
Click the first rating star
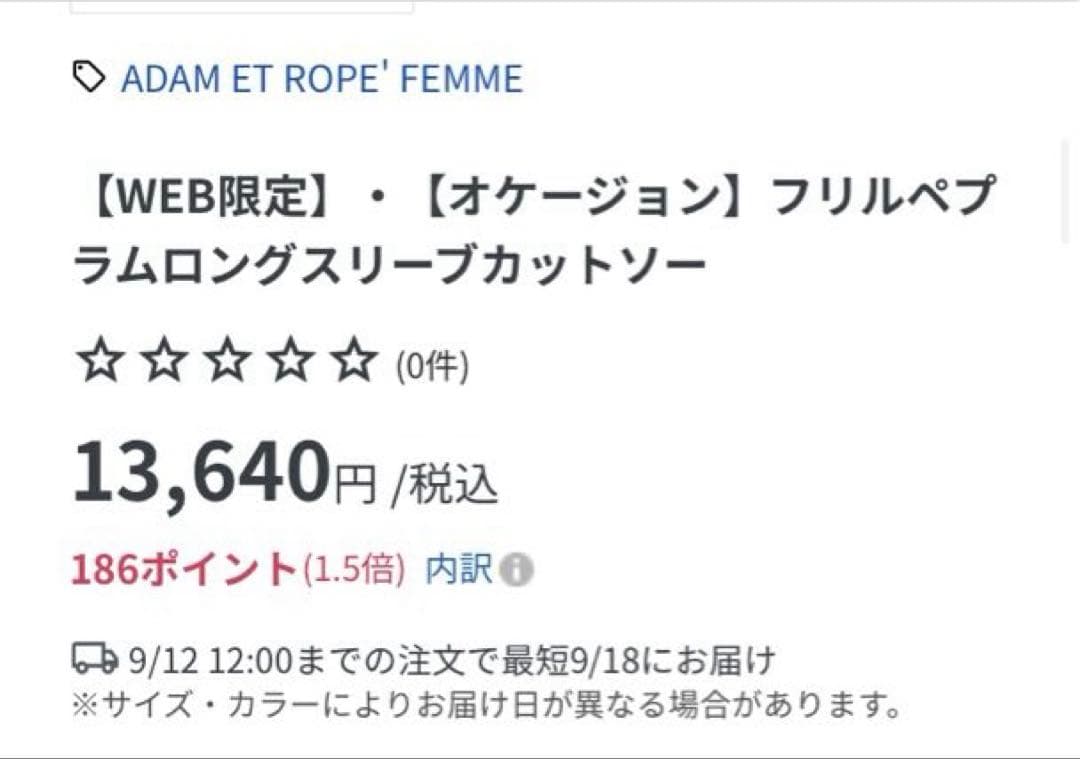100,361
